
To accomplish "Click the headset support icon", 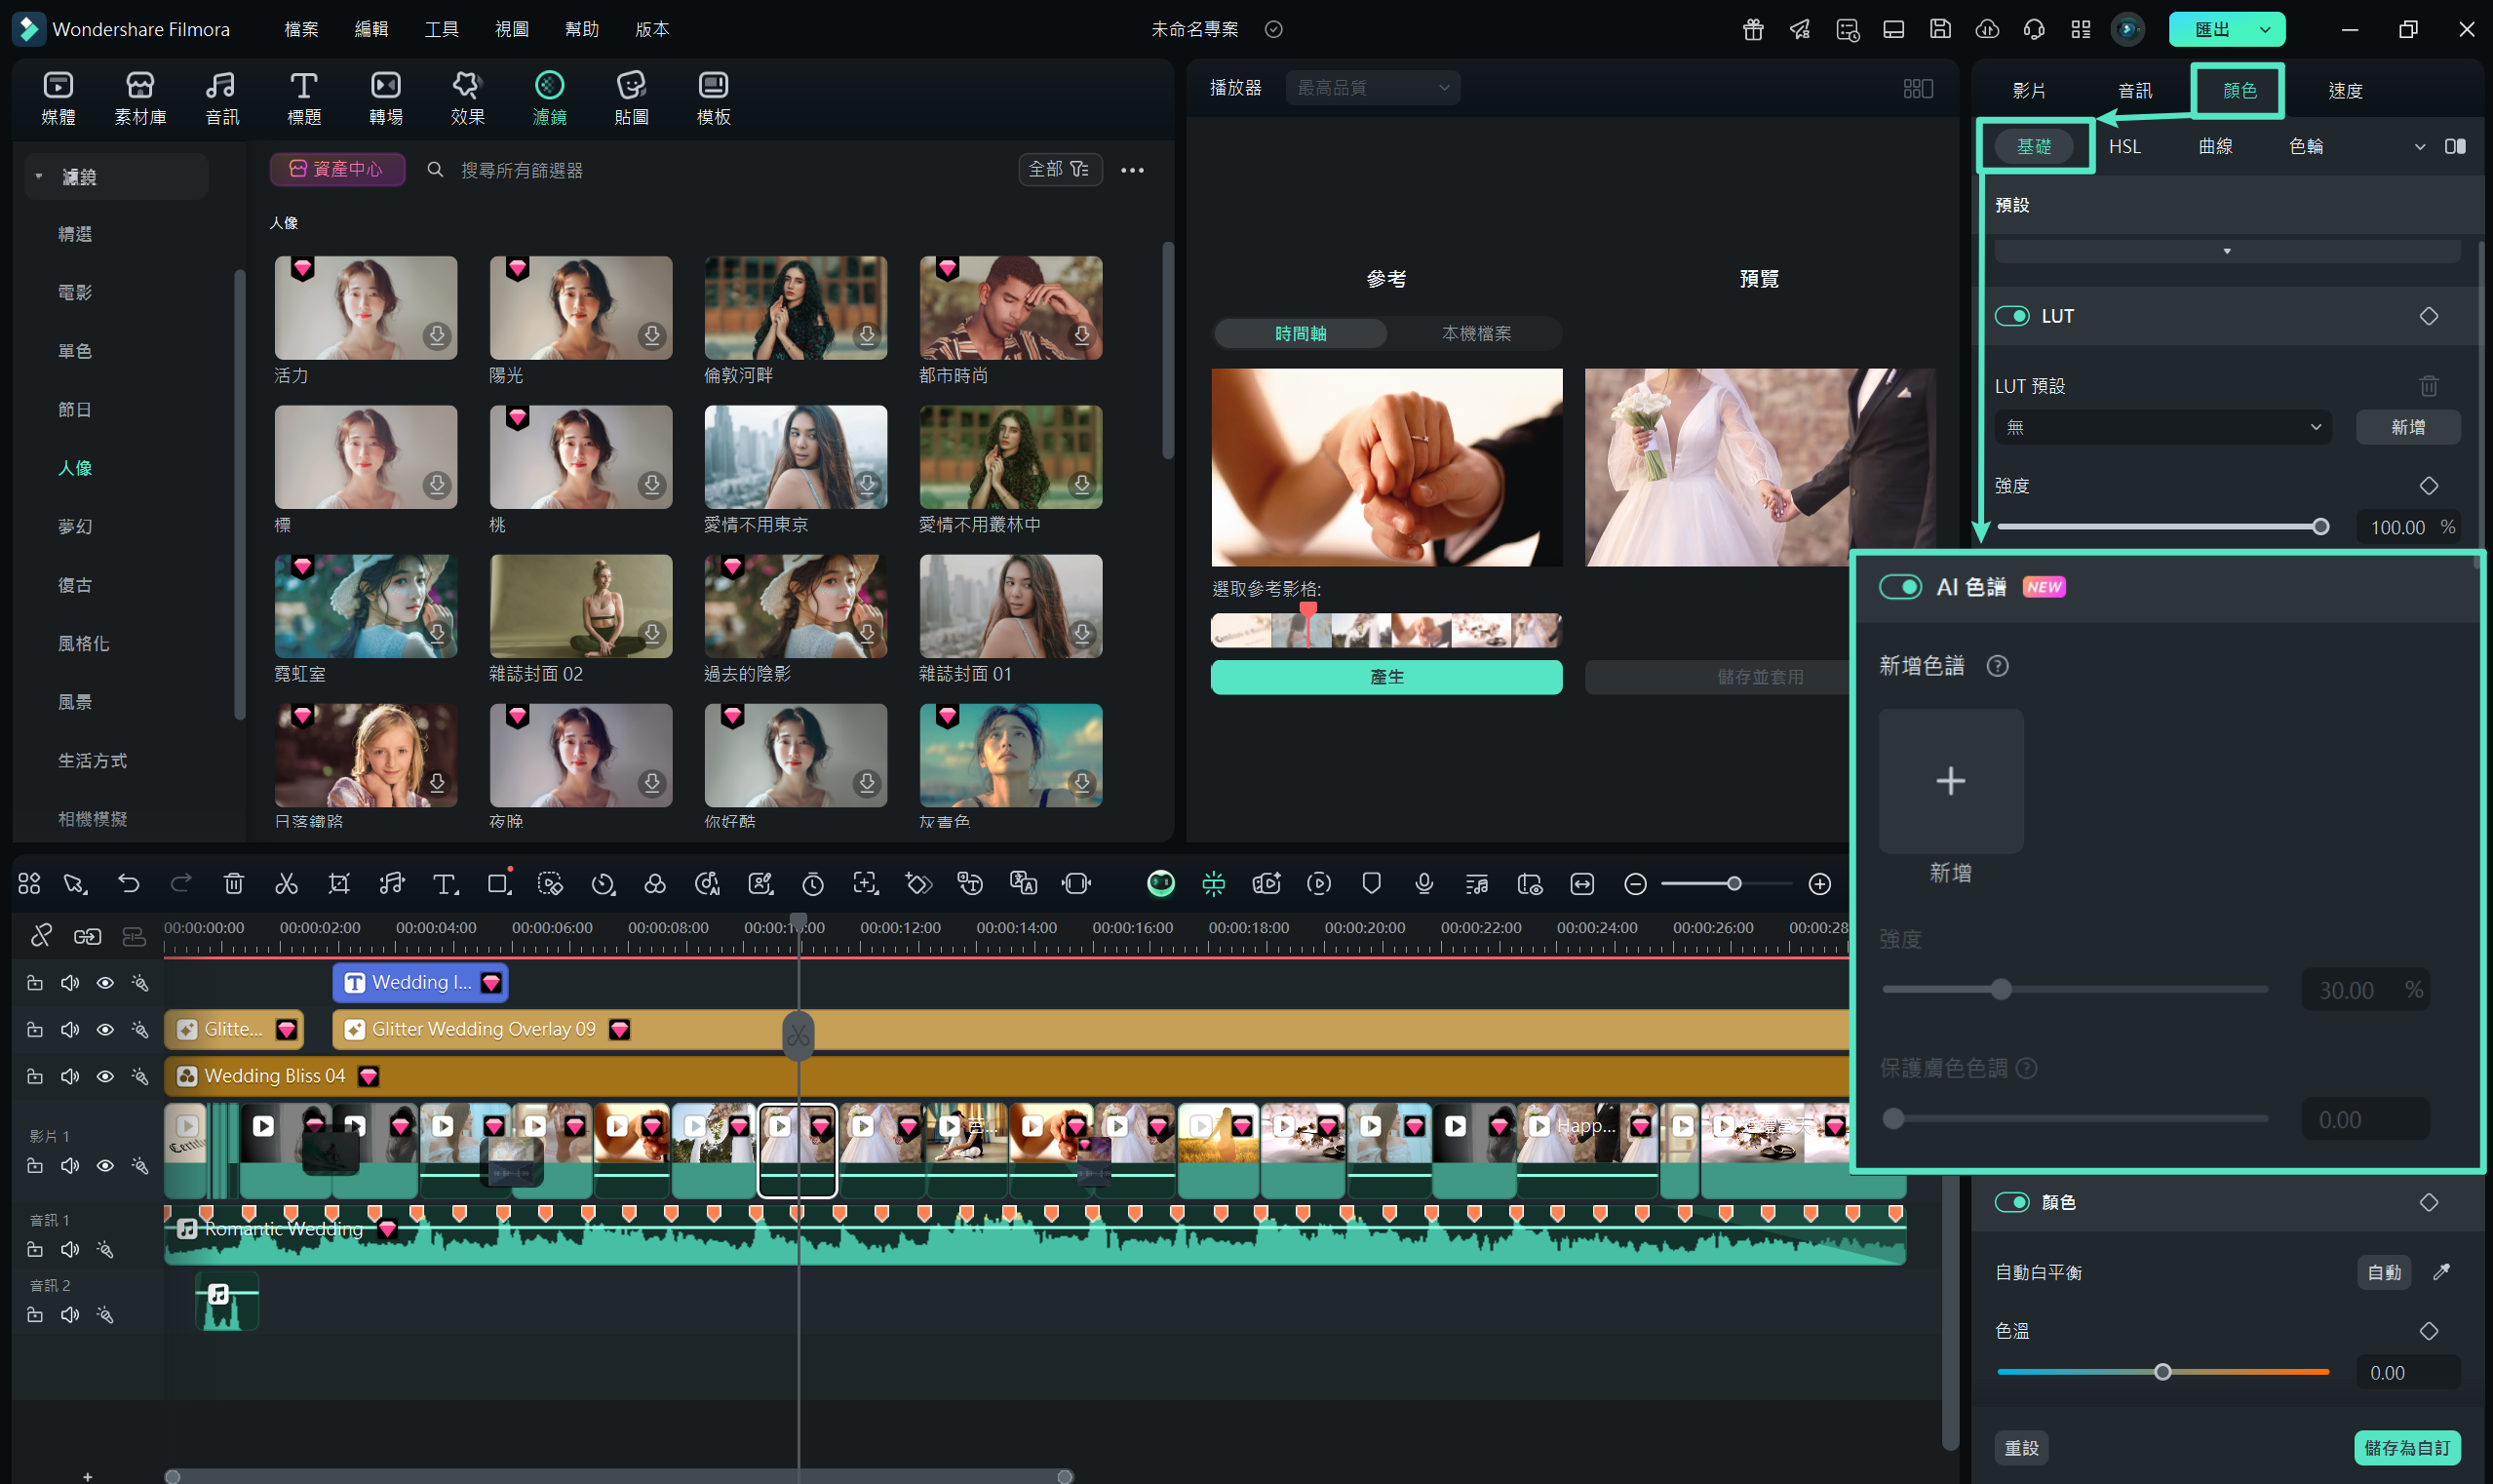I will coord(2034,29).
